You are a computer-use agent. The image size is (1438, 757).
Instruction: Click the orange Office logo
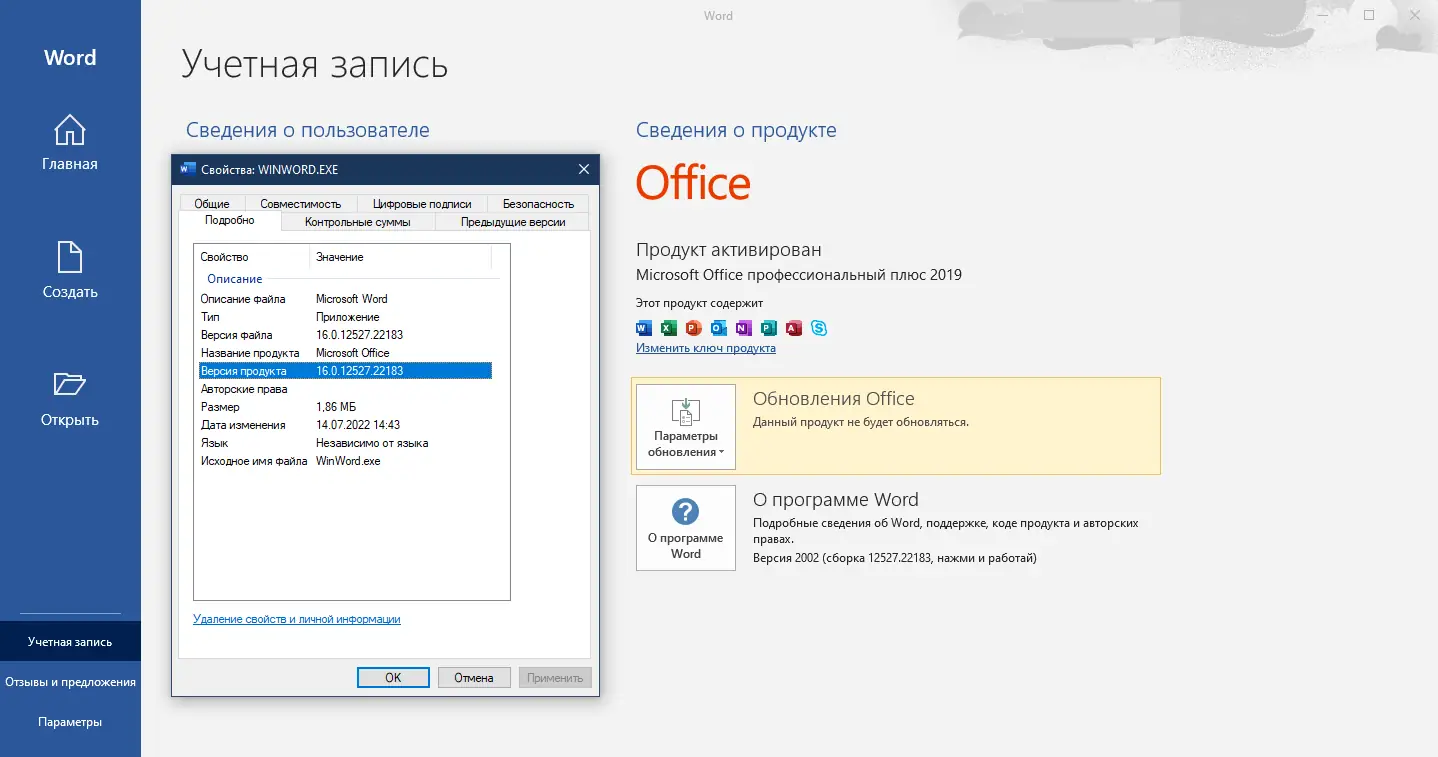pos(693,183)
